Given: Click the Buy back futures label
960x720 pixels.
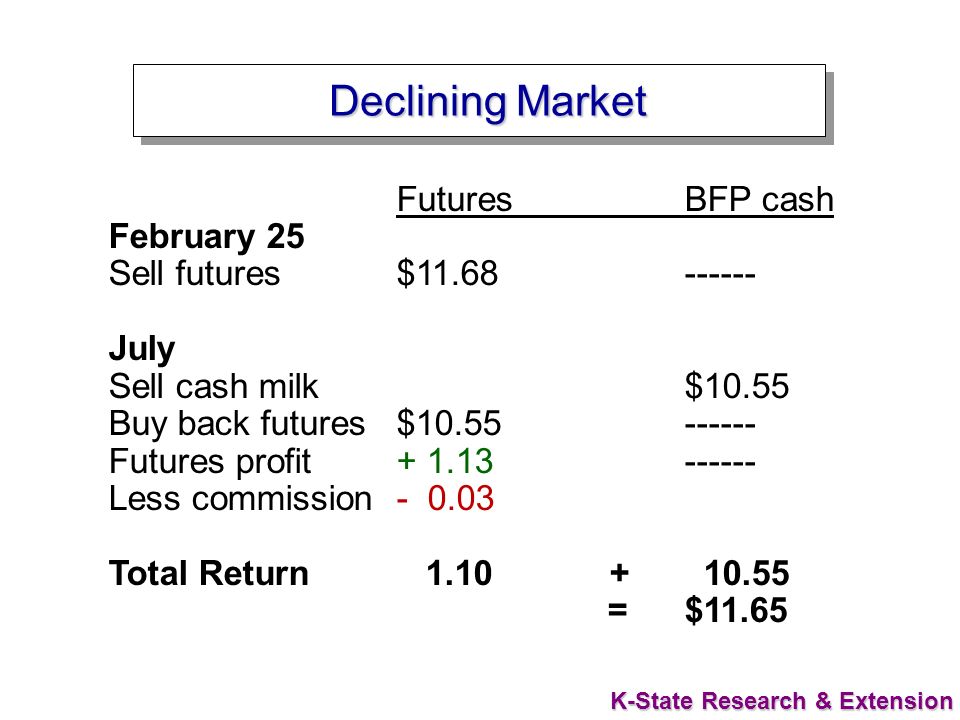Looking at the screenshot, I should point(237,424).
